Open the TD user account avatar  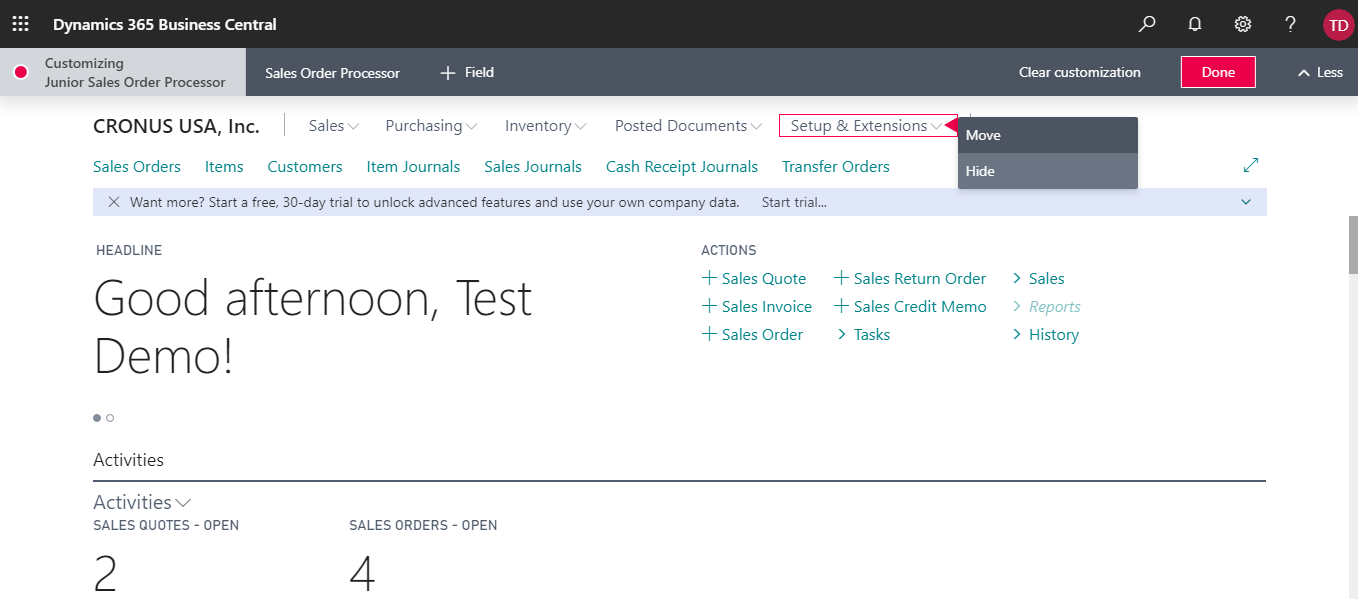click(1337, 25)
